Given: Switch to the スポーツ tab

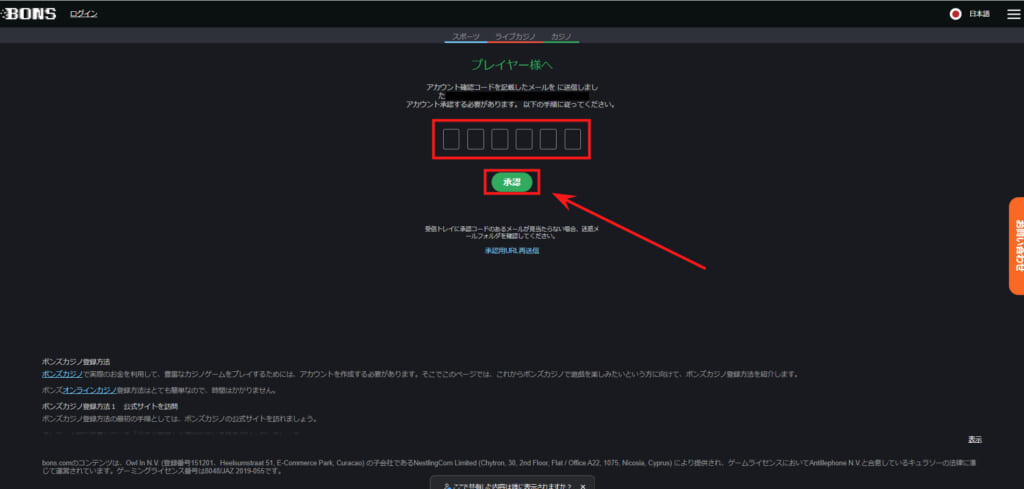Looking at the screenshot, I should click(465, 36).
